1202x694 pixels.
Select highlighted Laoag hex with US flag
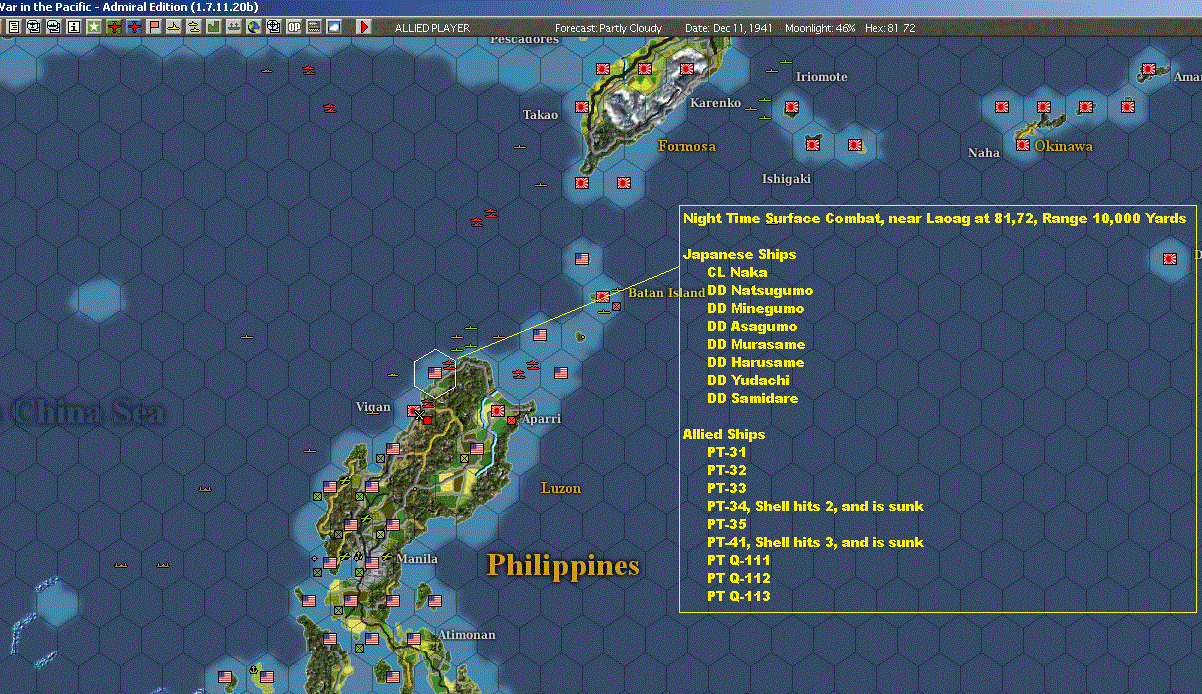click(435, 372)
